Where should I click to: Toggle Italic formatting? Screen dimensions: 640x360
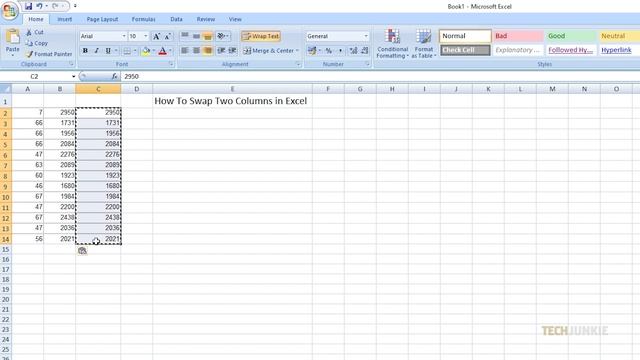tap(97, 51)
